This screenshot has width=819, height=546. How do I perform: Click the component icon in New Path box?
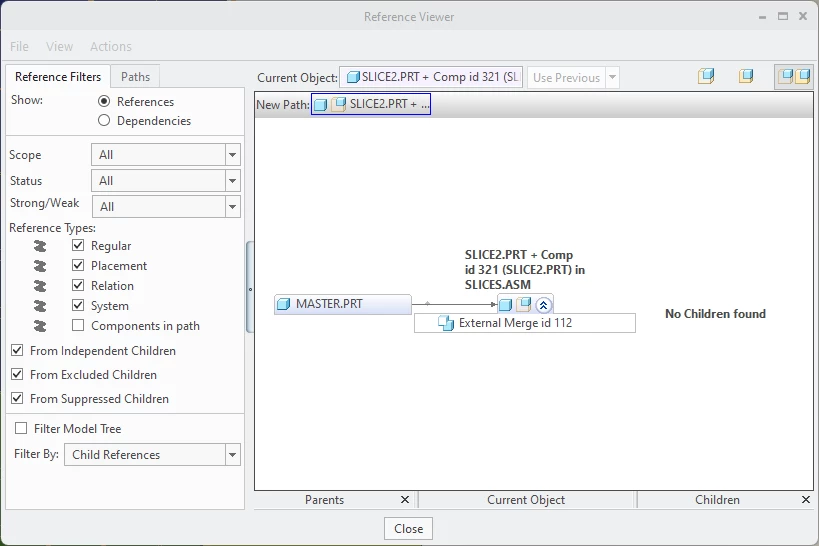click(x=339, y=104)
